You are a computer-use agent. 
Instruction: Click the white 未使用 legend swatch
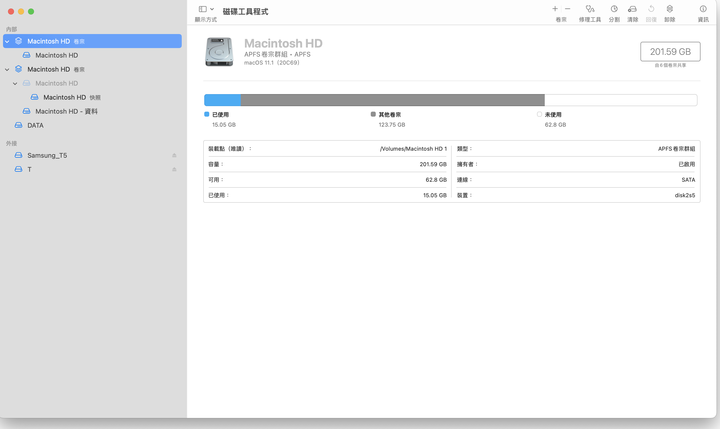coord(539,114)
